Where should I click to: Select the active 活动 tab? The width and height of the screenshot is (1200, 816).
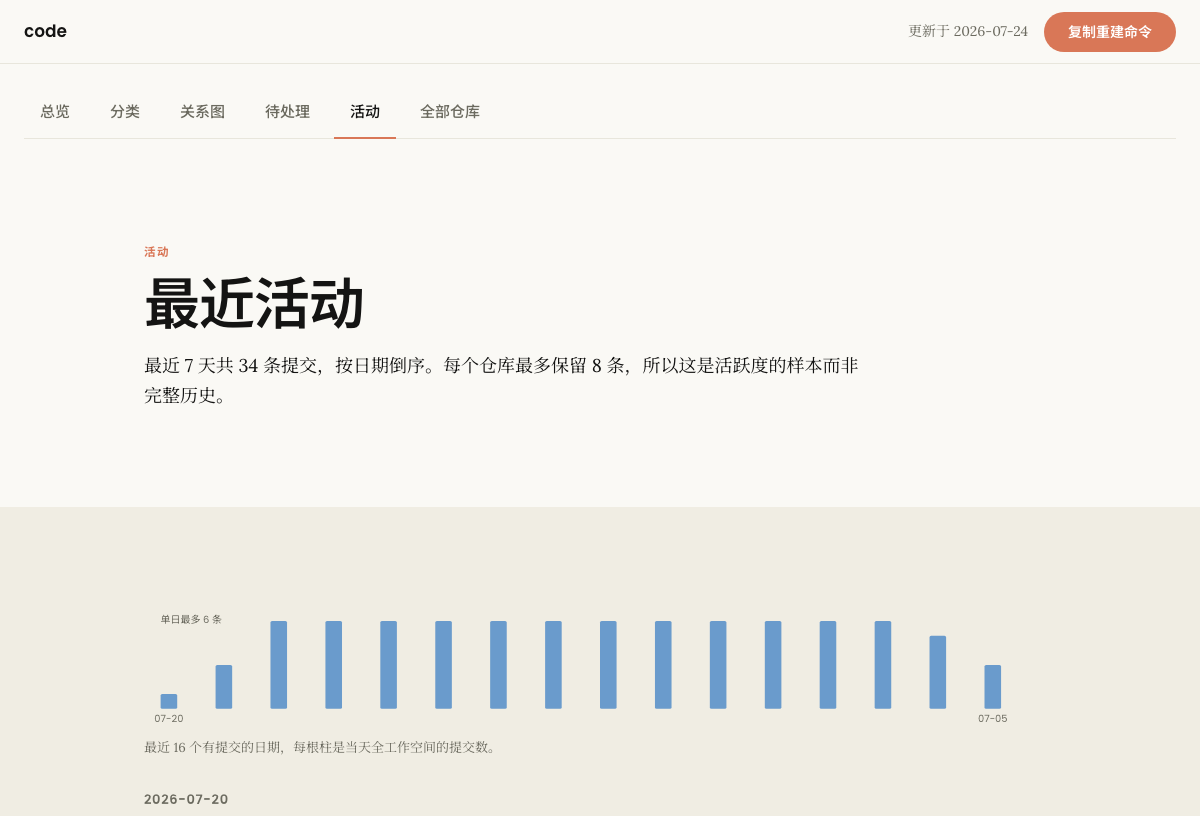pos(365,112)
